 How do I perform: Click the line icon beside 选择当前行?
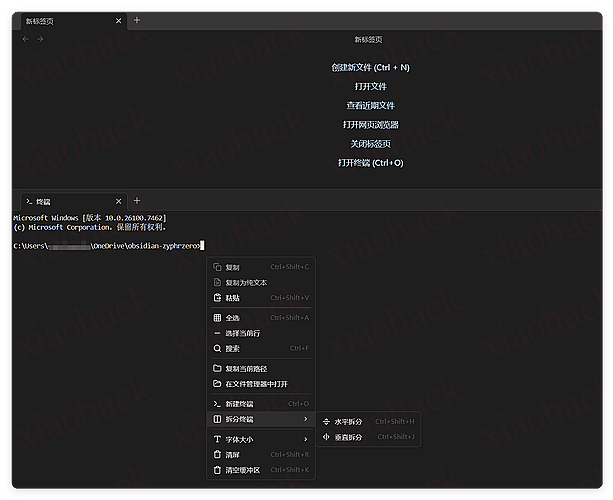pos(217,333)
